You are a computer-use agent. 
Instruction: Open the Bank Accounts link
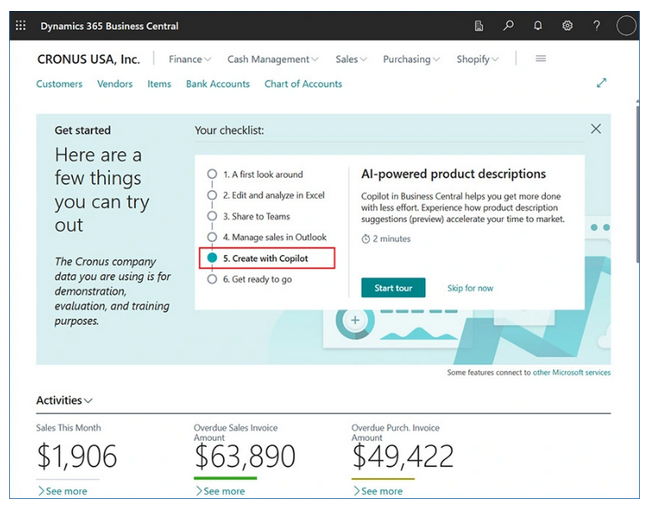click(x=218, y=84)
